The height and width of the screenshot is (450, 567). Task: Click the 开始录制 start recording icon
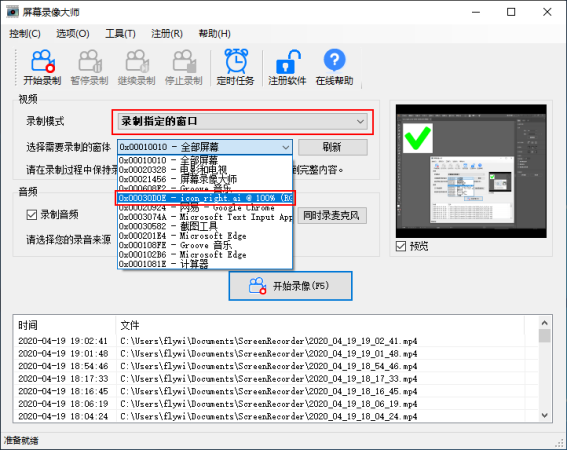(x=42, y=61)
